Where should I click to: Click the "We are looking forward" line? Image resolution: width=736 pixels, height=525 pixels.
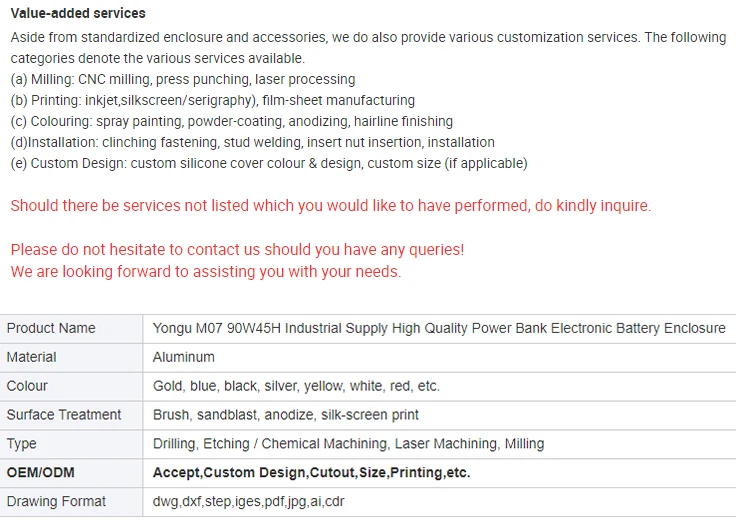[205, 271]
